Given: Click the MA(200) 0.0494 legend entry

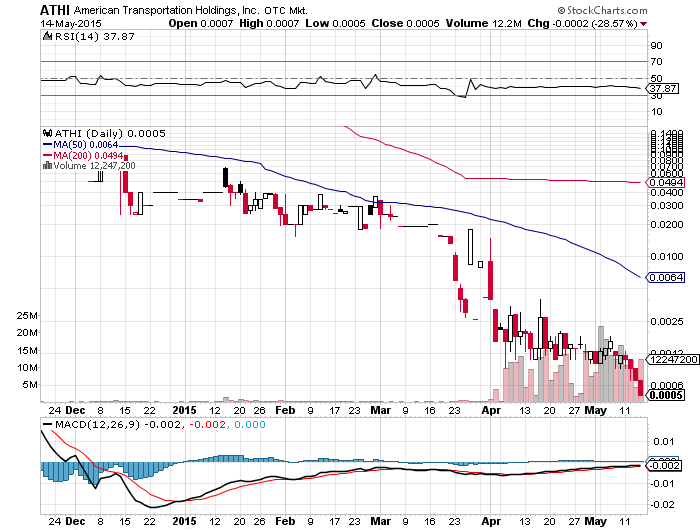Looking at the screenshot, I should (x=83, y=155).
